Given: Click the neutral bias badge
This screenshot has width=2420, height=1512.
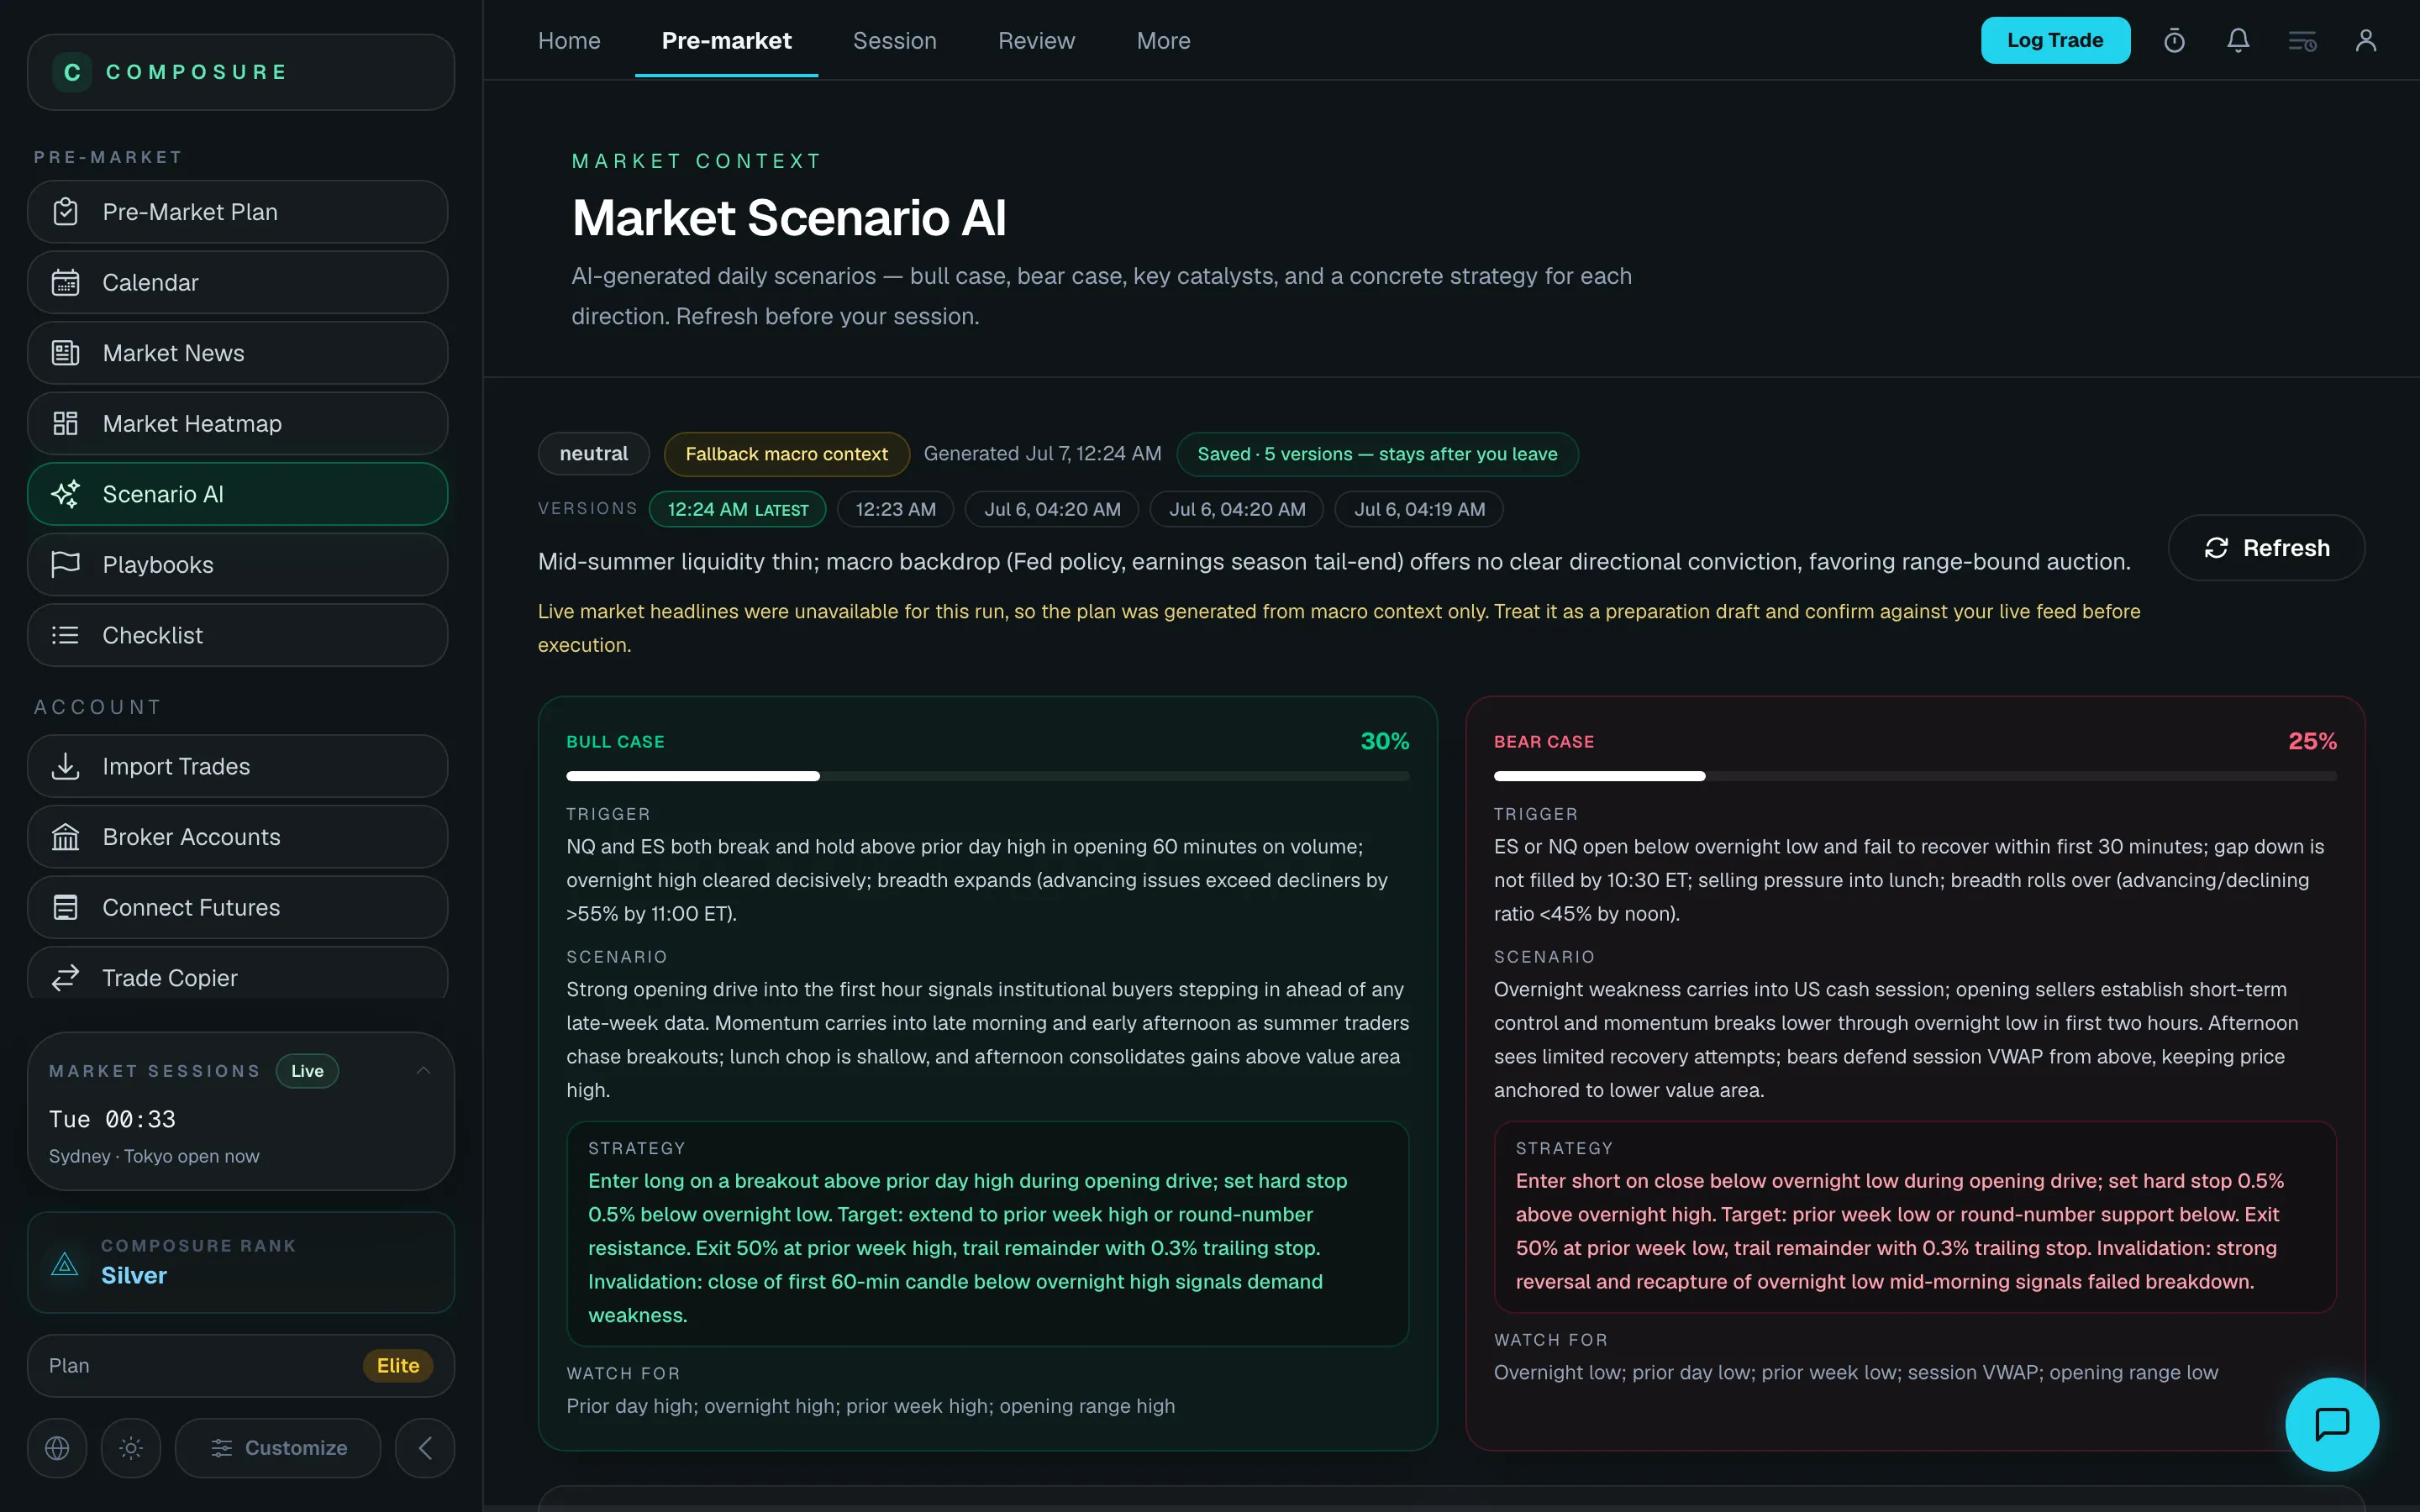Looking at the screenshot, I should pyautogui.click(x=593, y=454).
